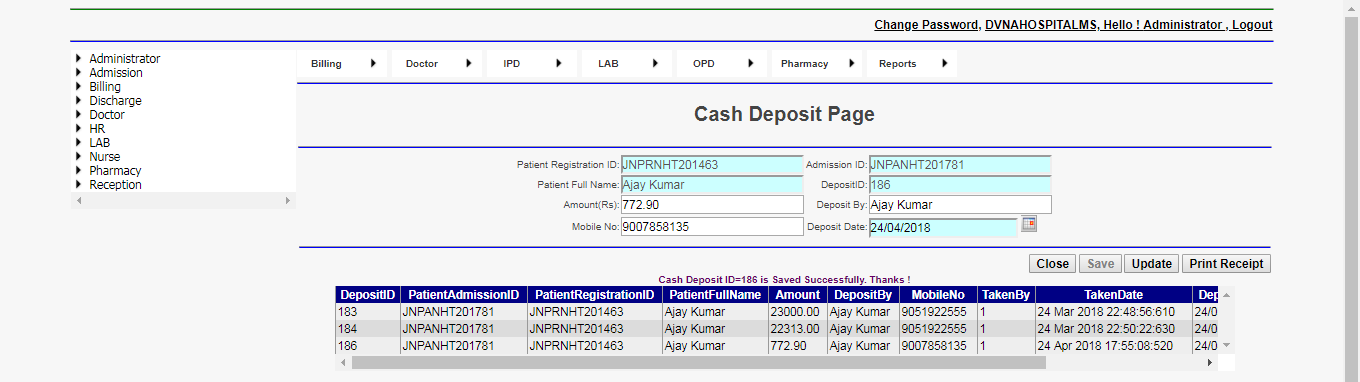Click the page vertical scrollbar up arrow

[1351, 7]
